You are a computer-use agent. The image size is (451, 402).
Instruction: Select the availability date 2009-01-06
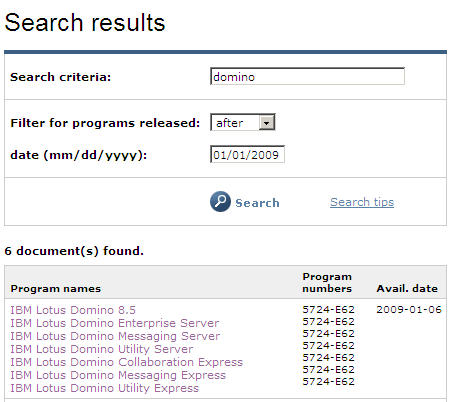coord(409,310)
